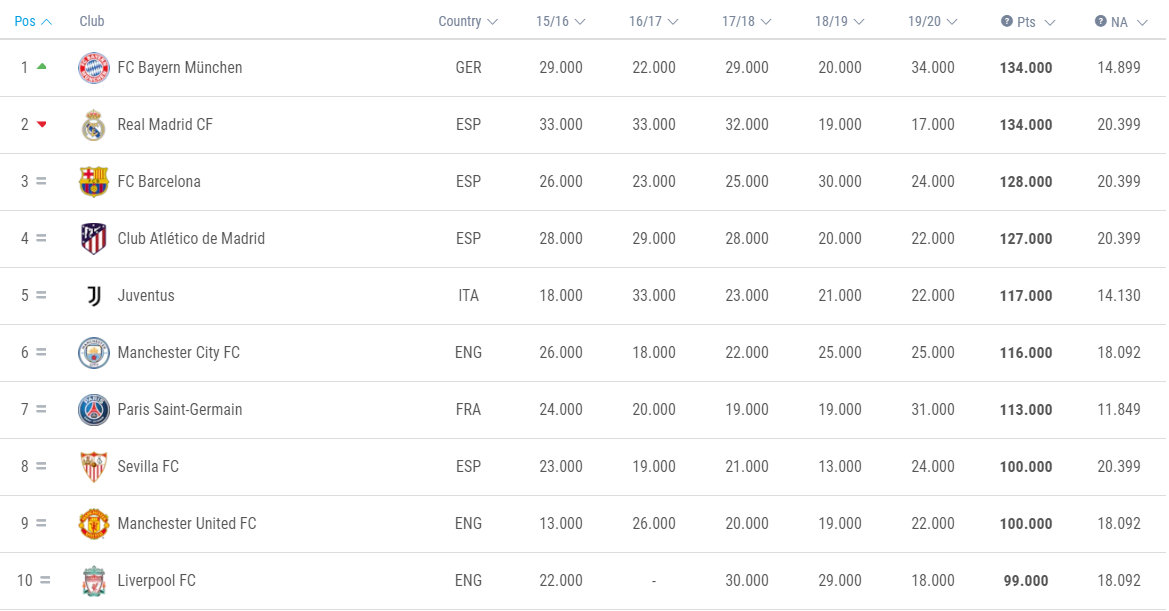Open the Sevilla FC club link
The height and width of the screenshot is (611, 1169).
[148, 466]
